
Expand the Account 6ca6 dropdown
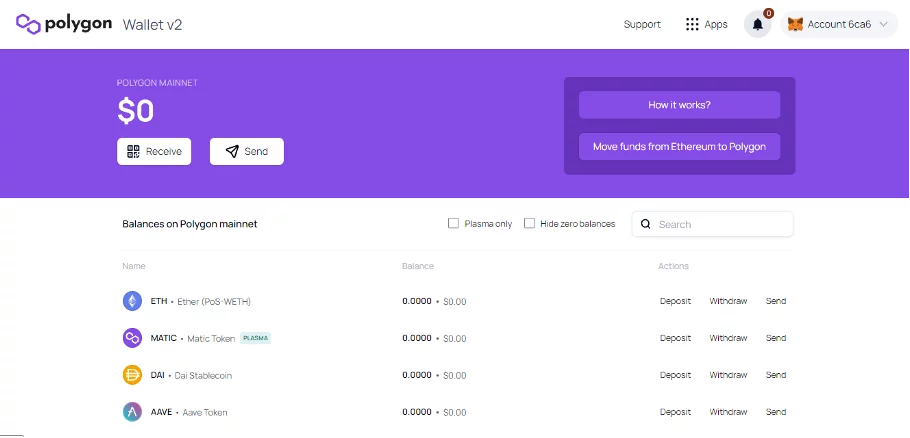[839, 24]
